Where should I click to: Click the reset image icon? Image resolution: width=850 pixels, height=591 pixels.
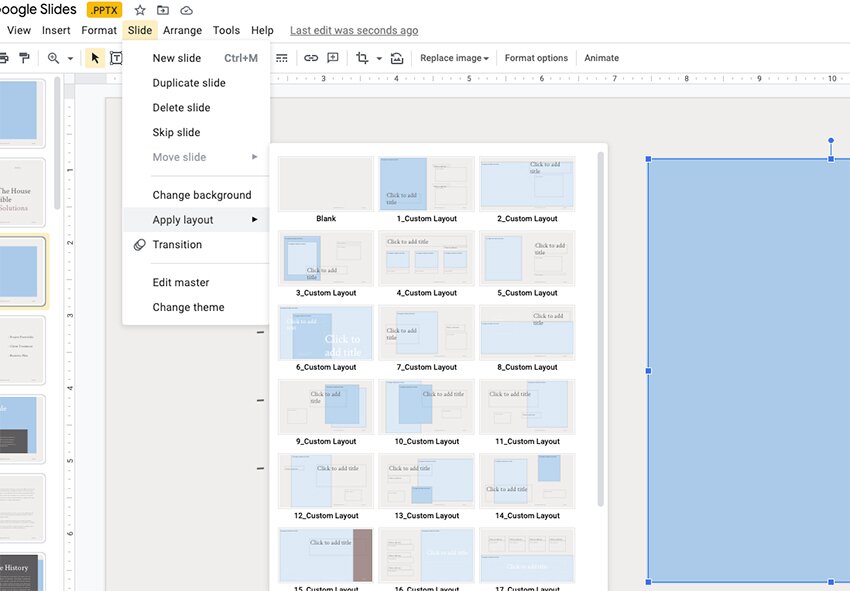click(x=397, y=58)
